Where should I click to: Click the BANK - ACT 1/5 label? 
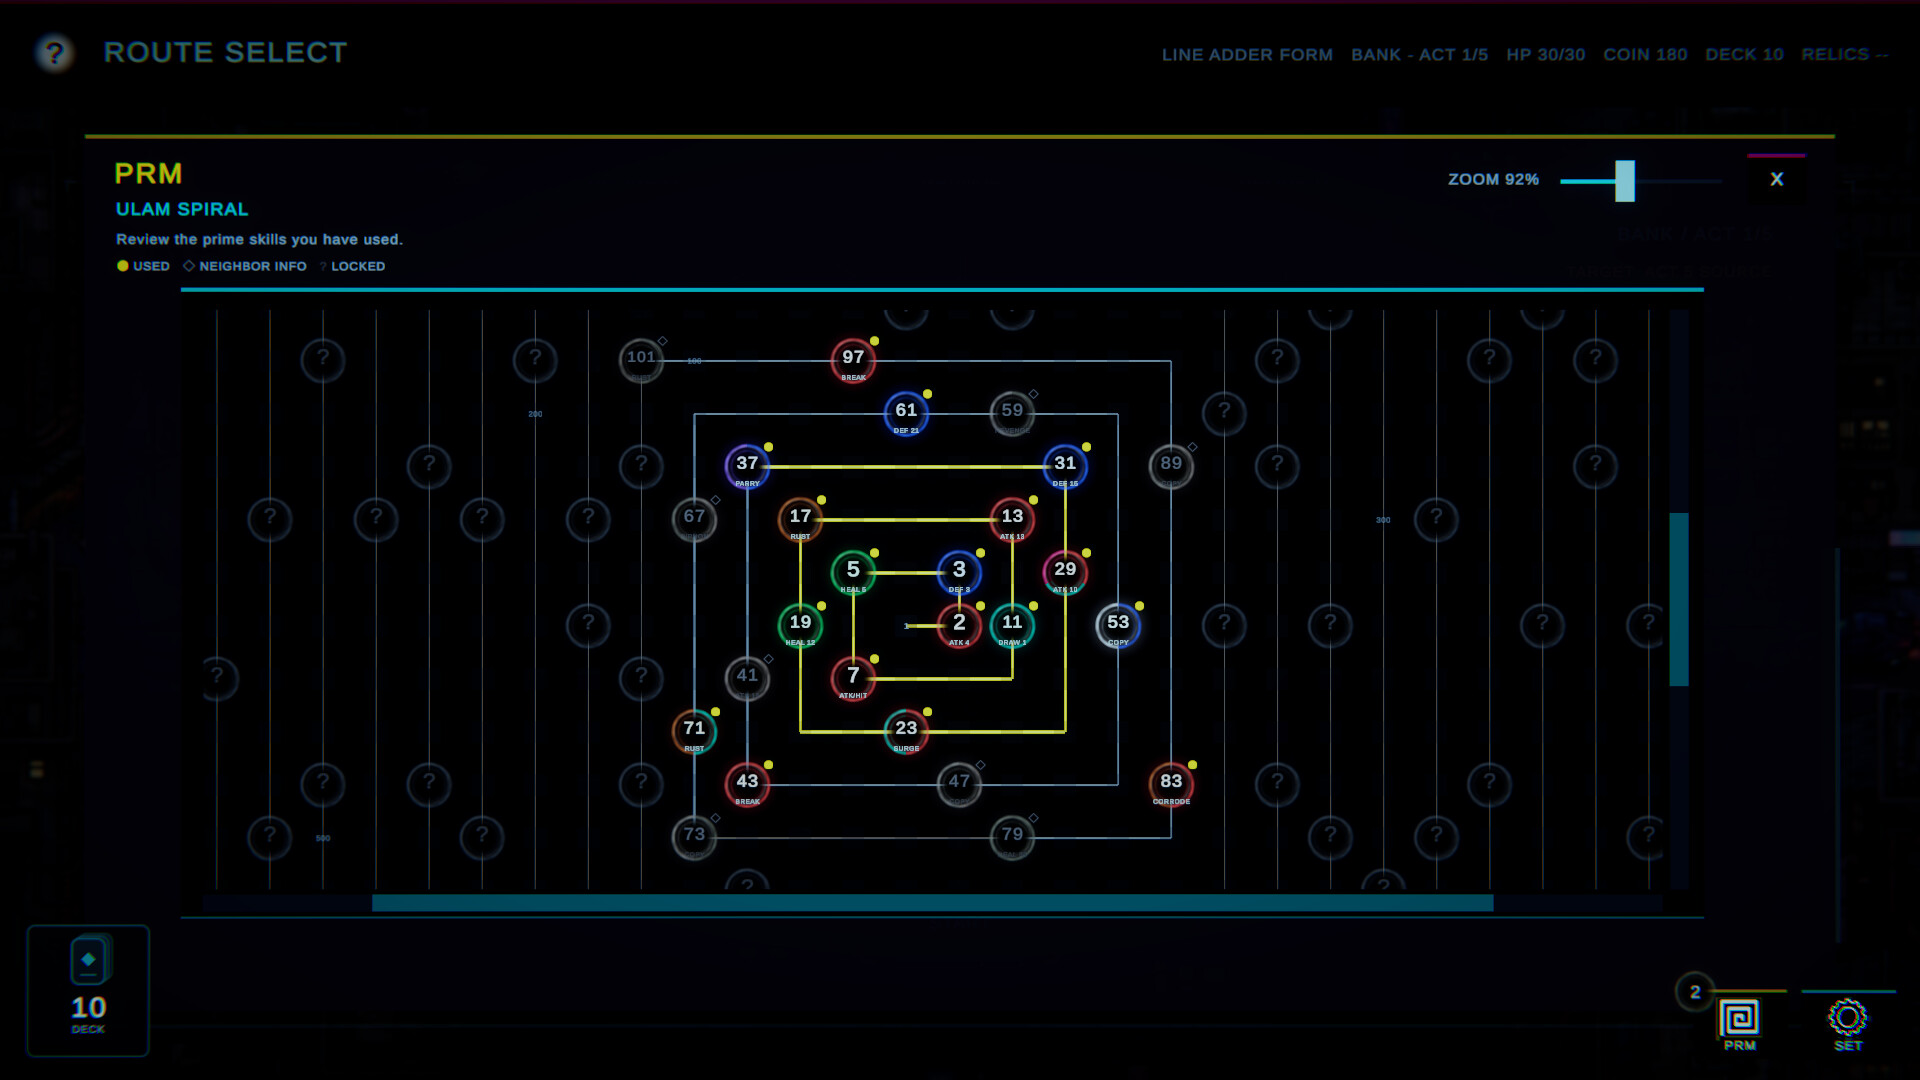pyautogui.click(x=1419, y=55)
